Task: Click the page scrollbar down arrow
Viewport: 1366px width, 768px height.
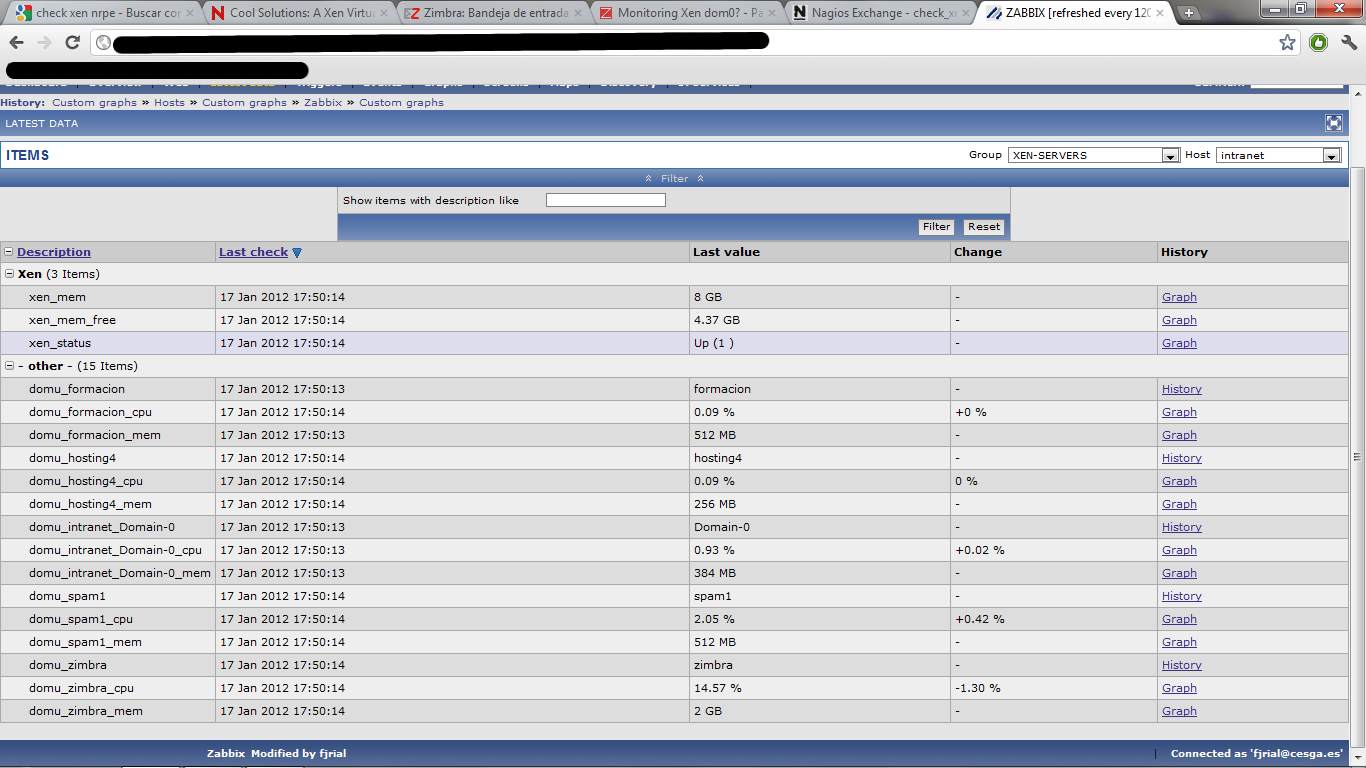Action: click(1358, 759)
